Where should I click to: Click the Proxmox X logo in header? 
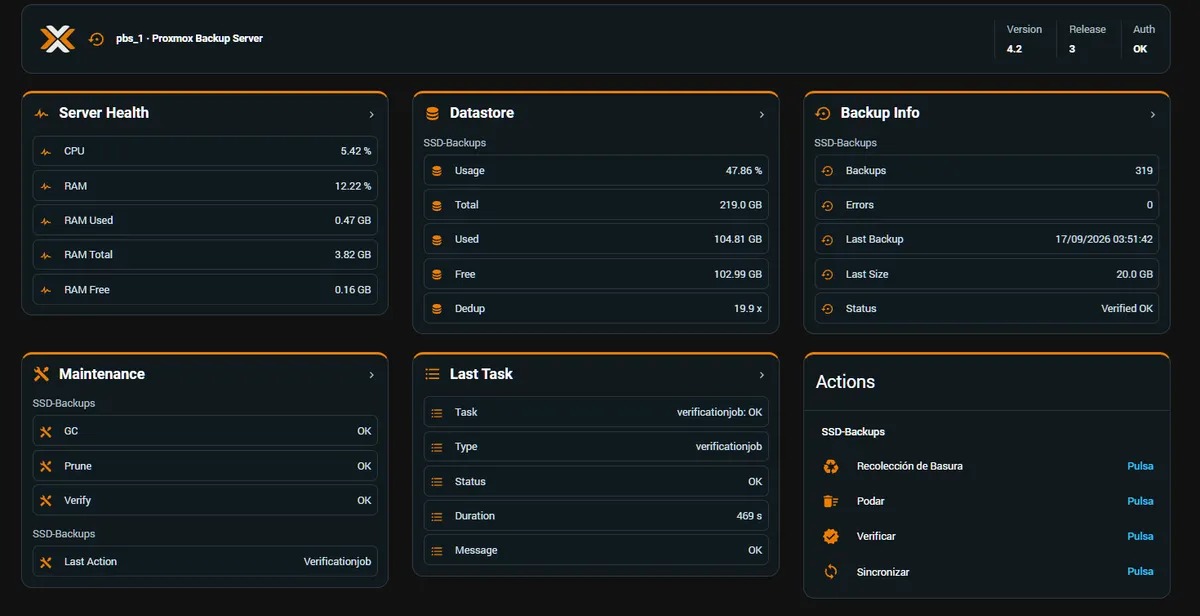pos(57,39)
